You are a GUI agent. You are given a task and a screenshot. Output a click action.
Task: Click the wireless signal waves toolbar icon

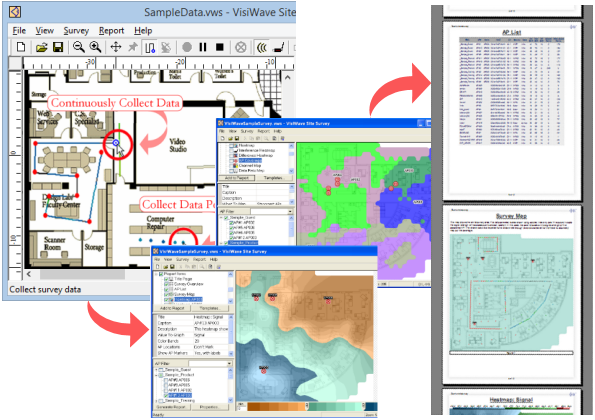(261, 47)
